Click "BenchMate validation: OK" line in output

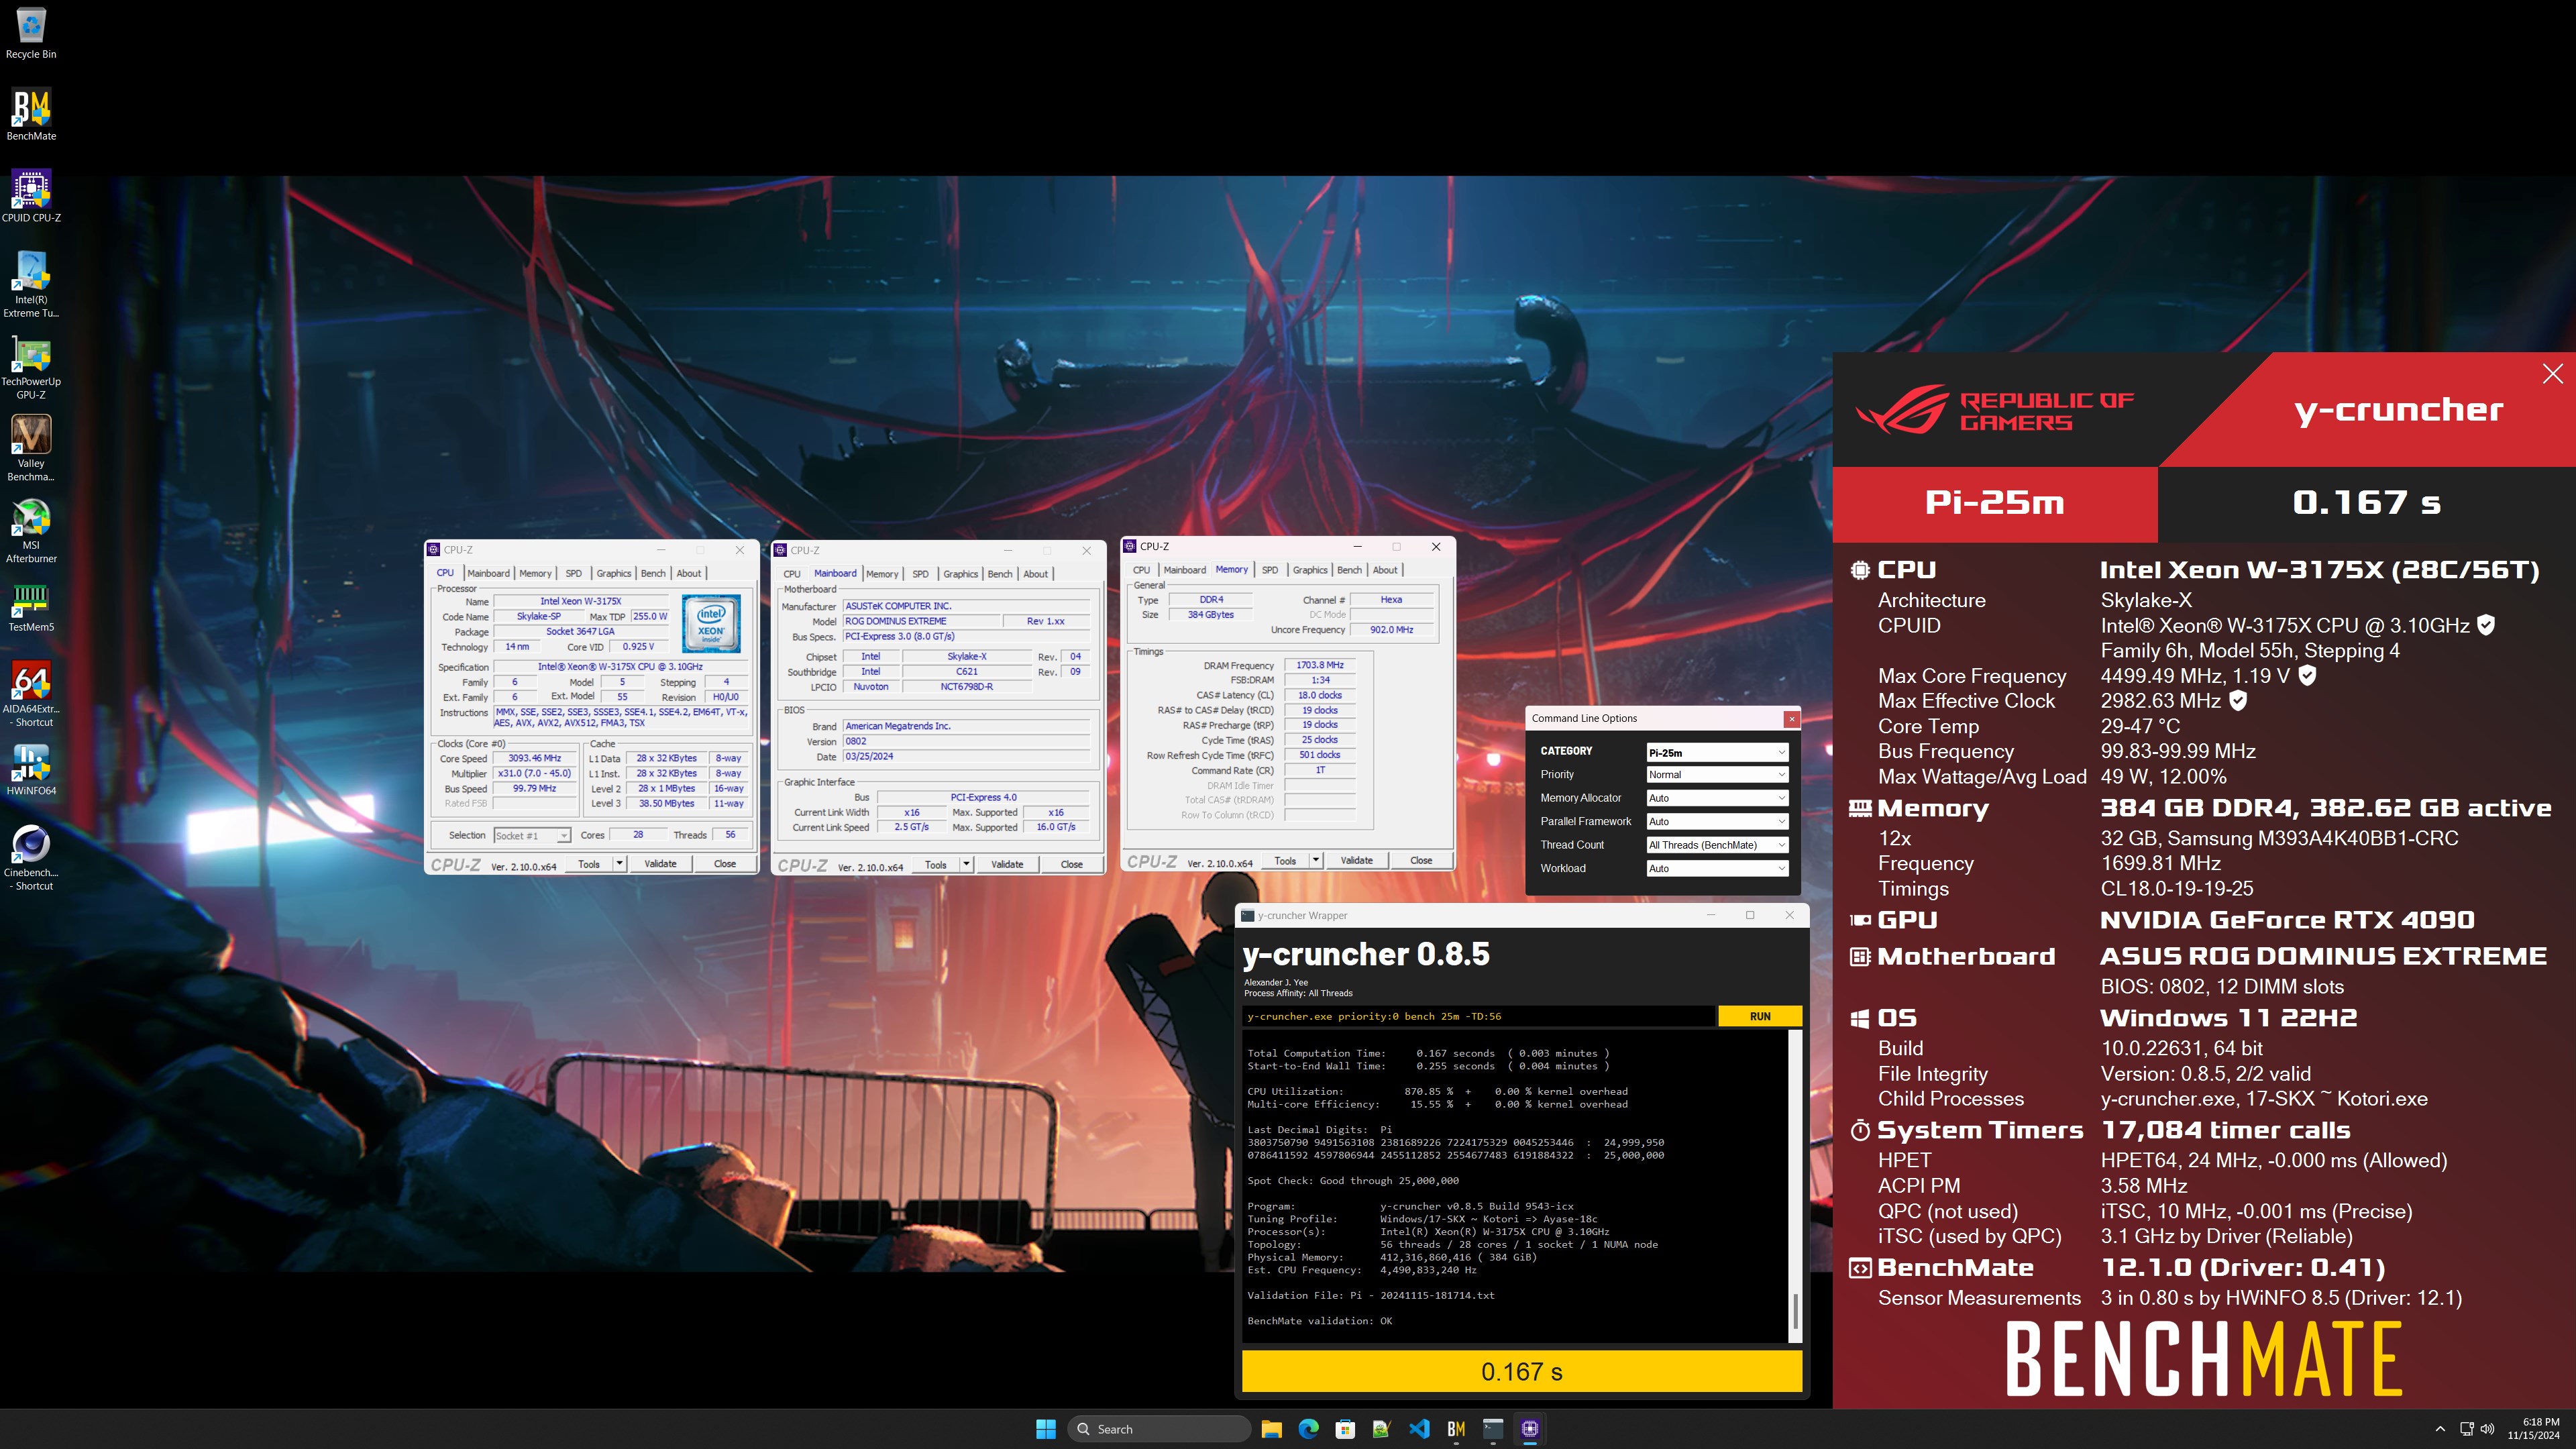click(x=1319, y=1321)
